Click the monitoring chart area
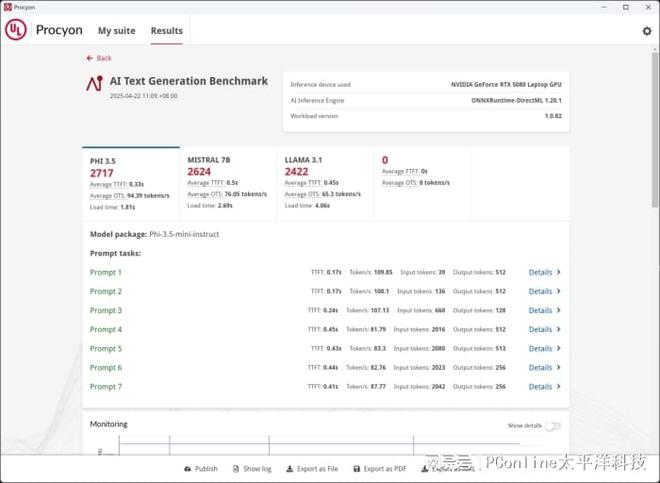660x483 pixels. tap(320, 445)
